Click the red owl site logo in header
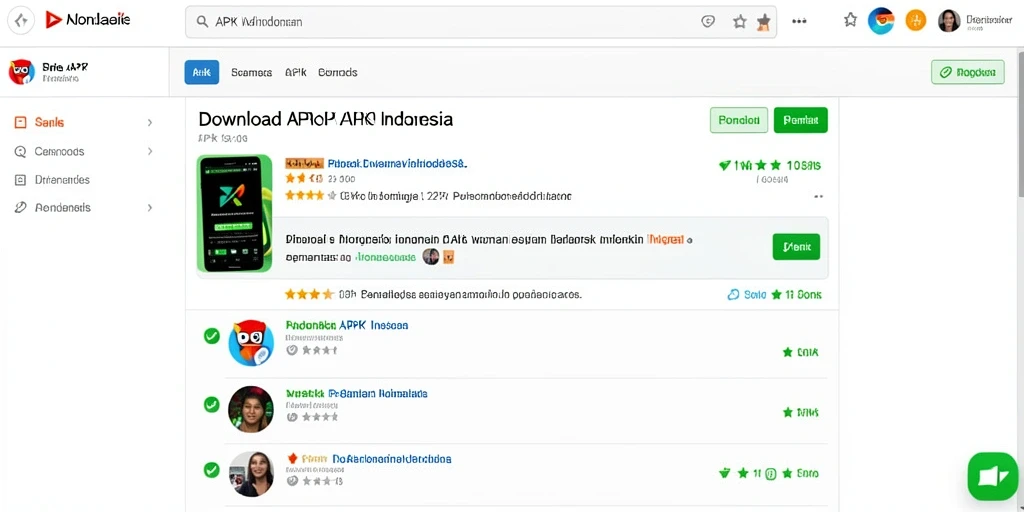 (x=22, y=72)
